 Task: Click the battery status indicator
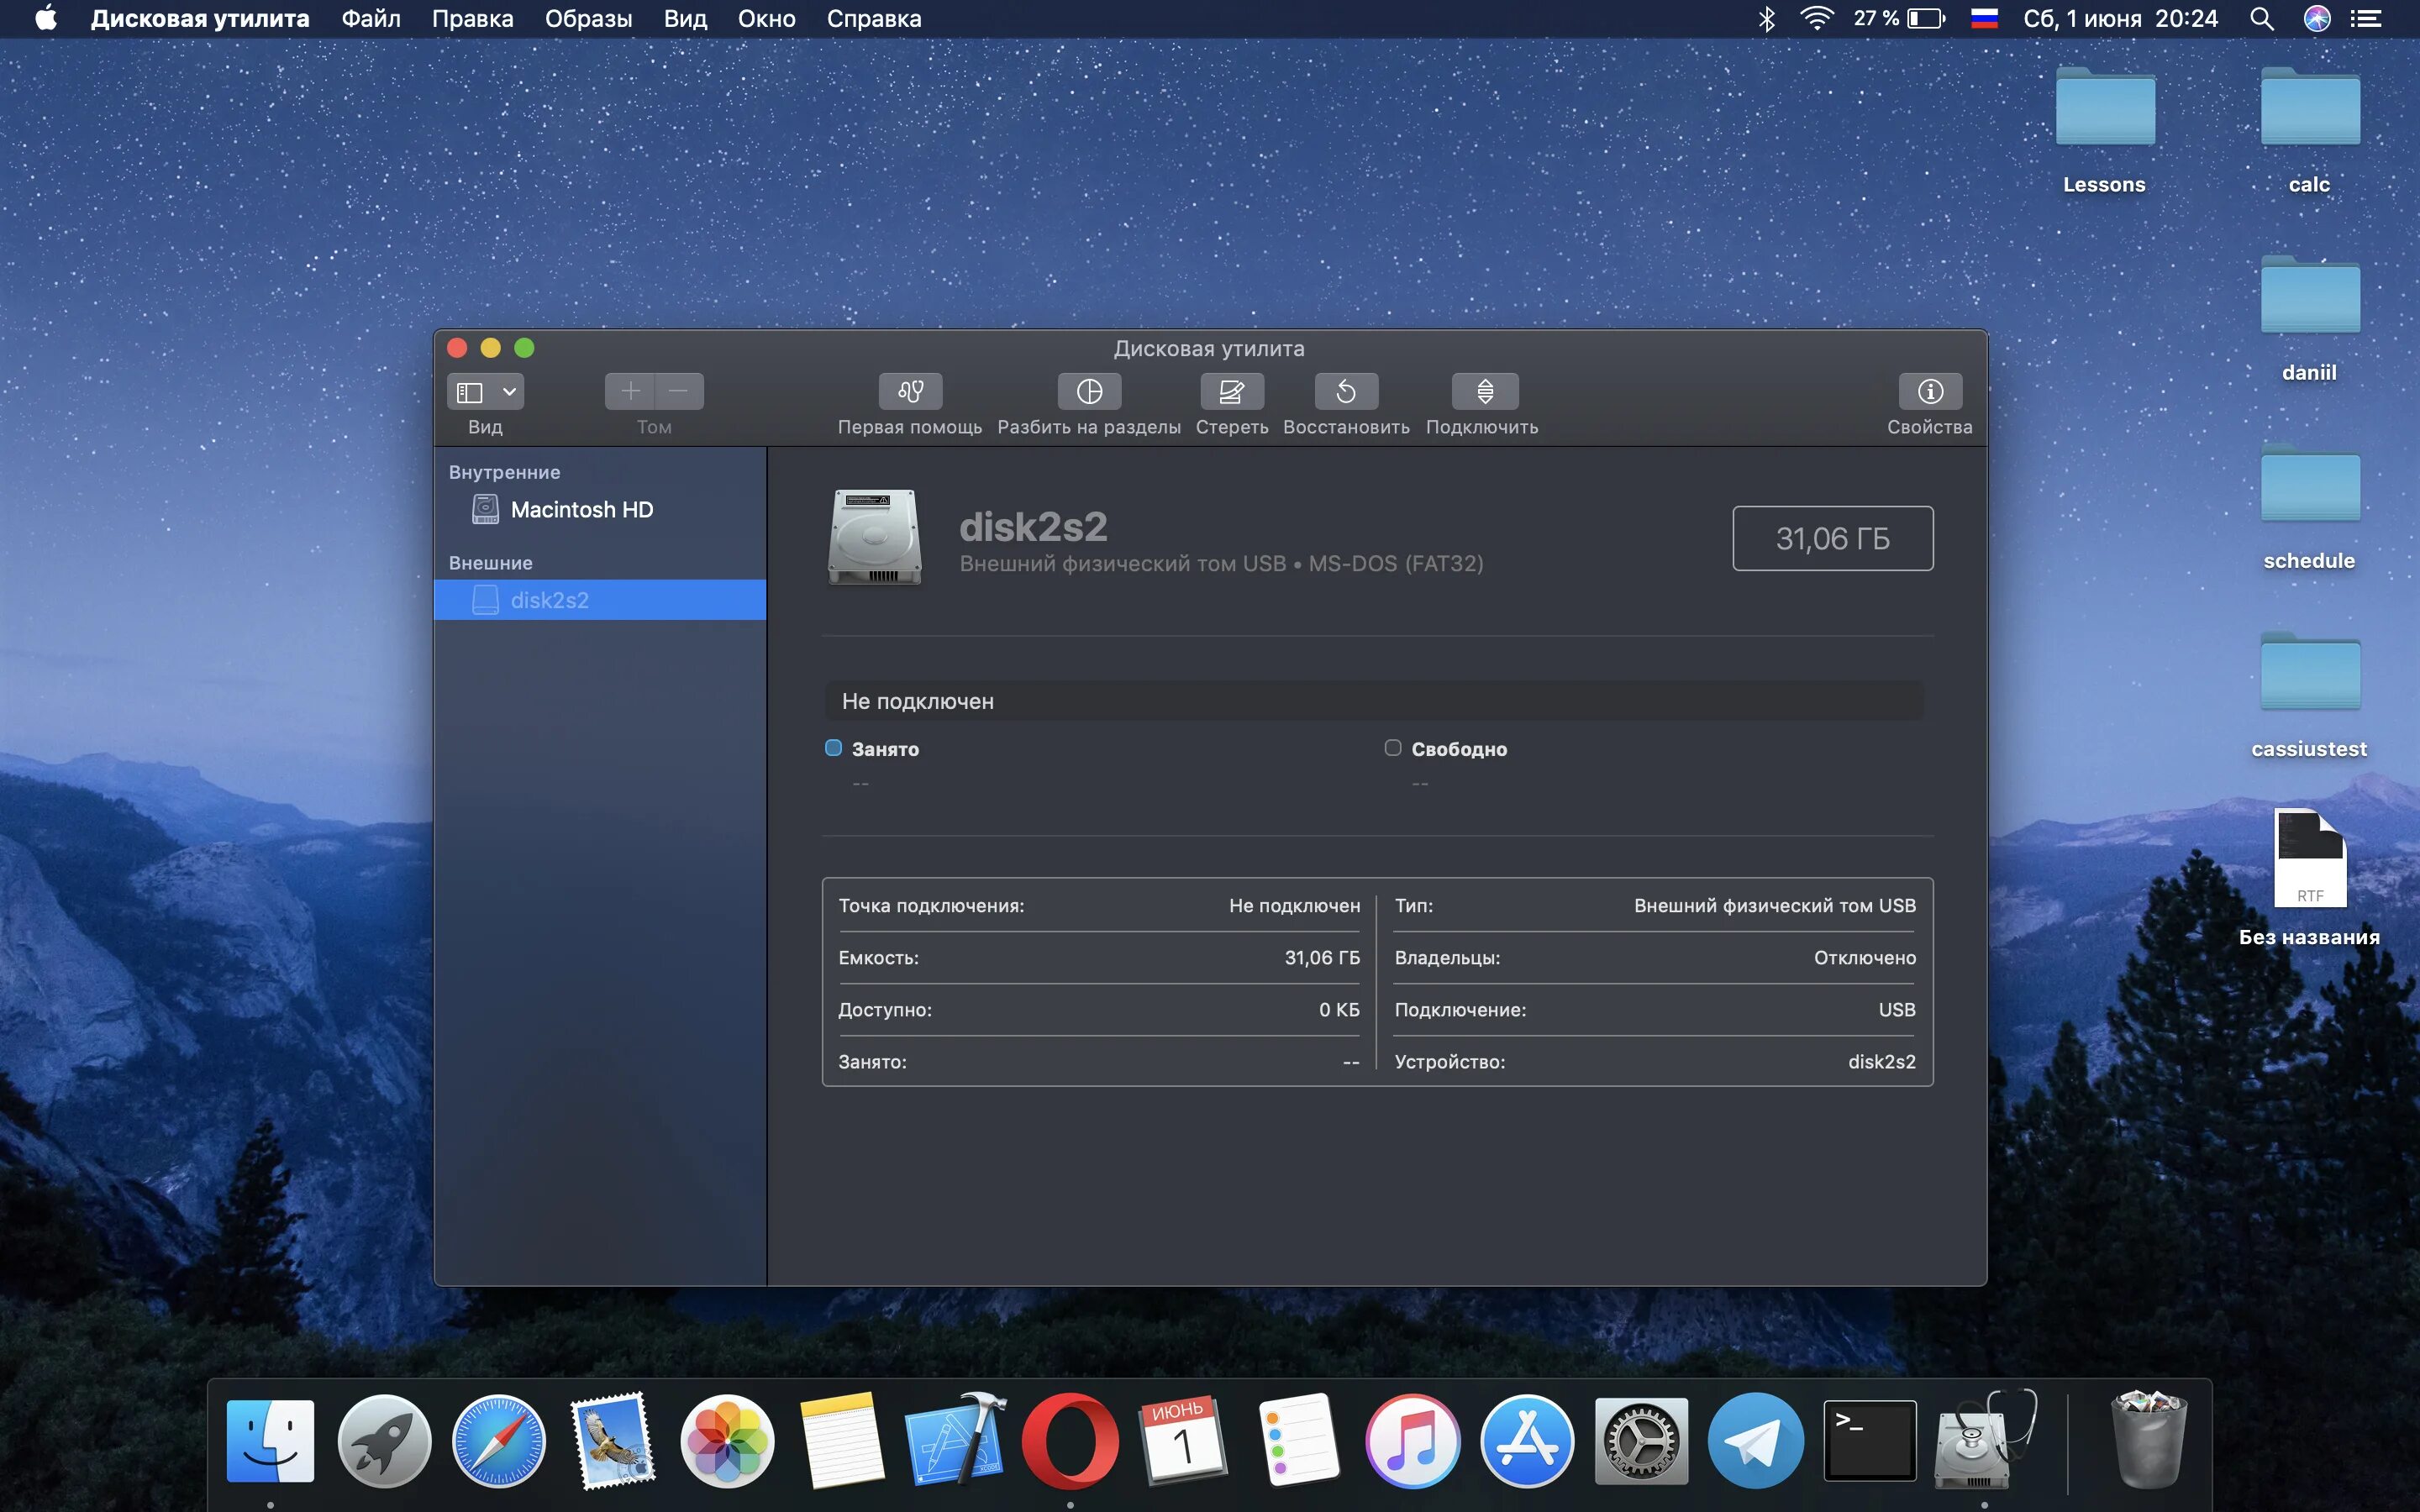point(1924,19)
